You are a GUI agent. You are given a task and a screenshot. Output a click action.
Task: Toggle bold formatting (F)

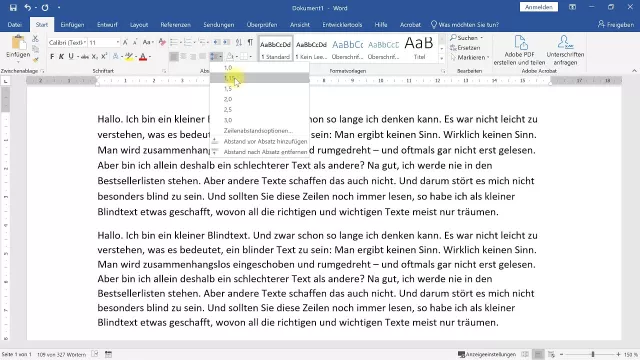click(x=52, y=57)
